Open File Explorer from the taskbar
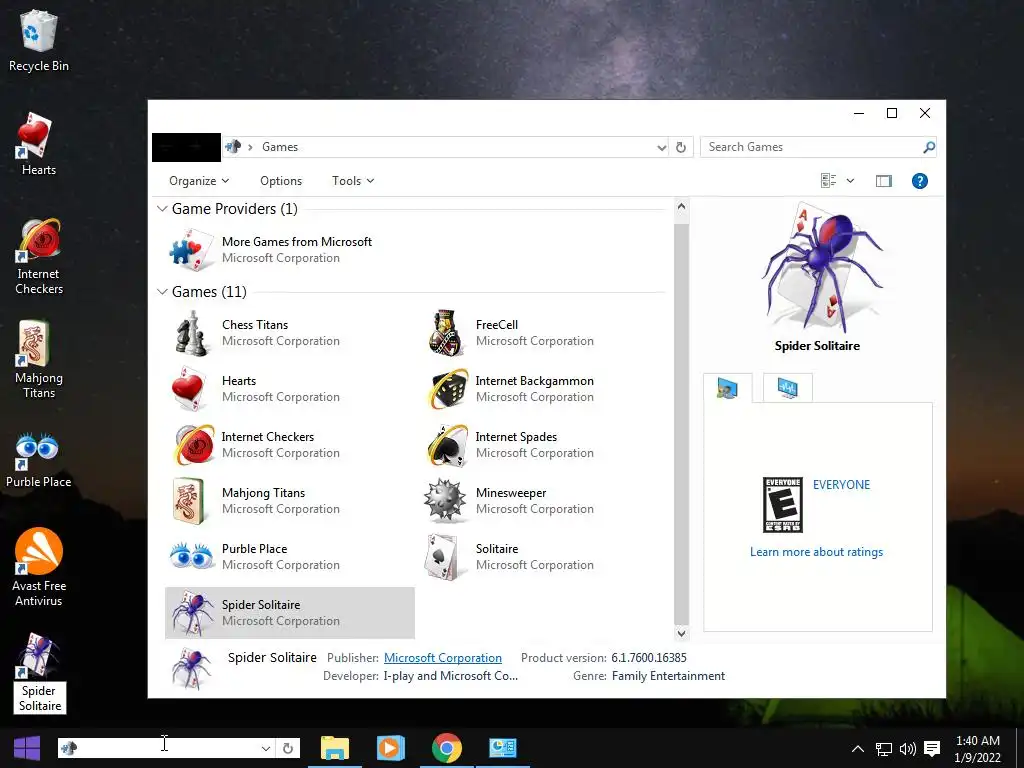The width and height of the screenshot is (1024, 768). click(x=334, y=748)
